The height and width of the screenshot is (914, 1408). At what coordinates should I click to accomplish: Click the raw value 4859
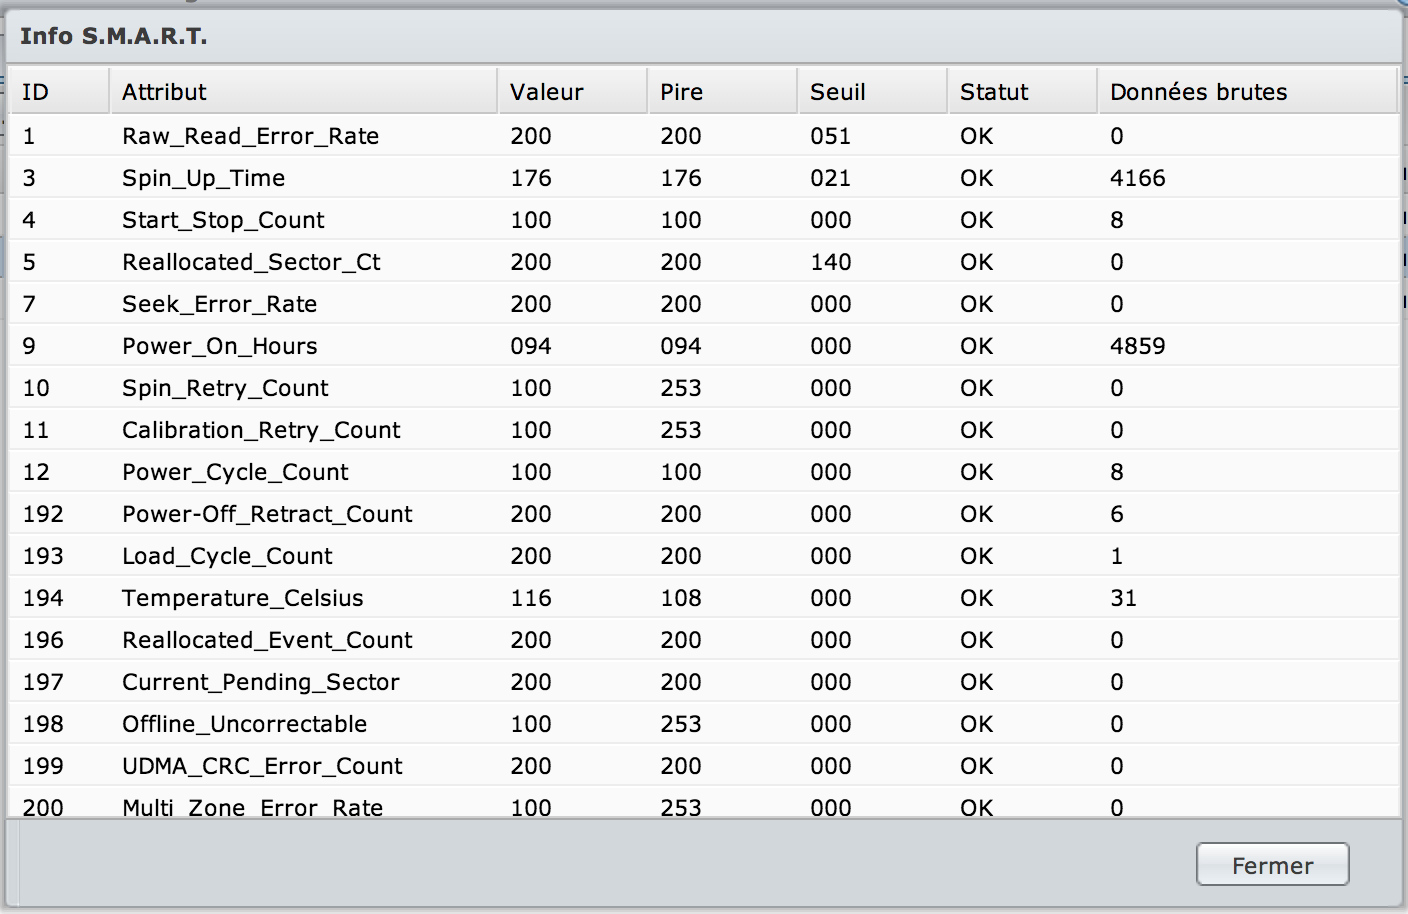1138,346
